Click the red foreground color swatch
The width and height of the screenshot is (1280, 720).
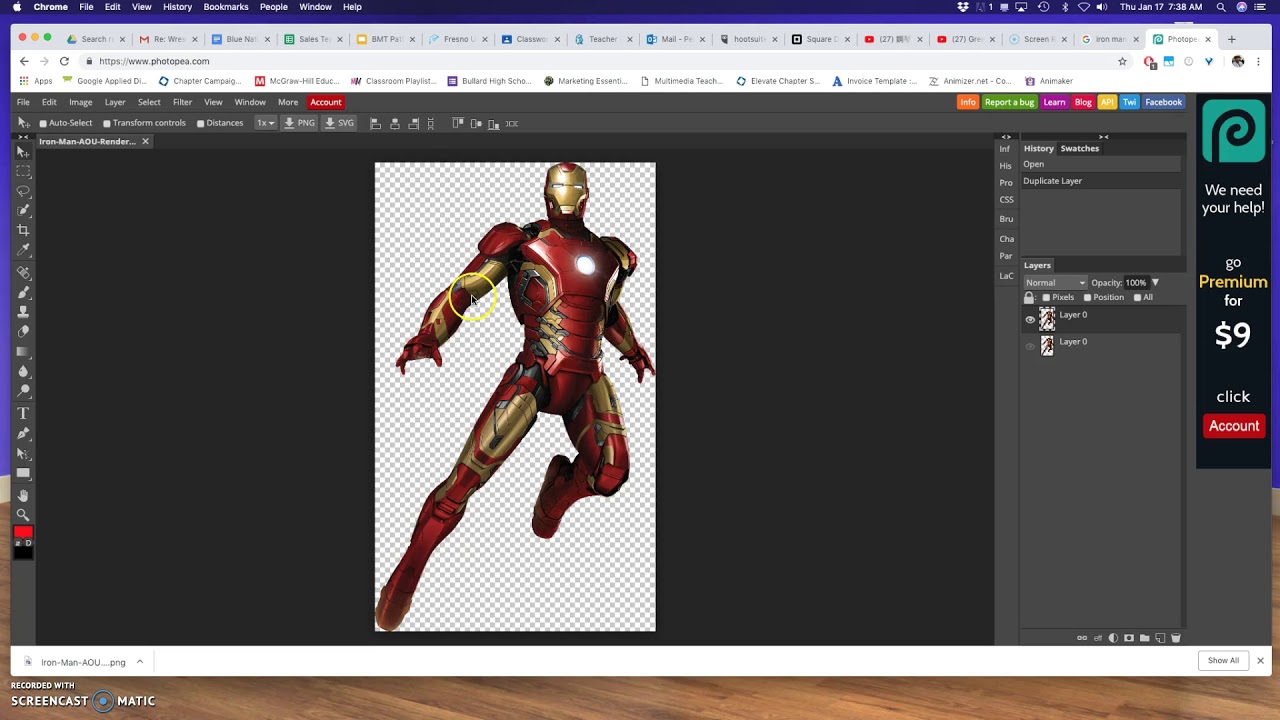click(23, 532)
